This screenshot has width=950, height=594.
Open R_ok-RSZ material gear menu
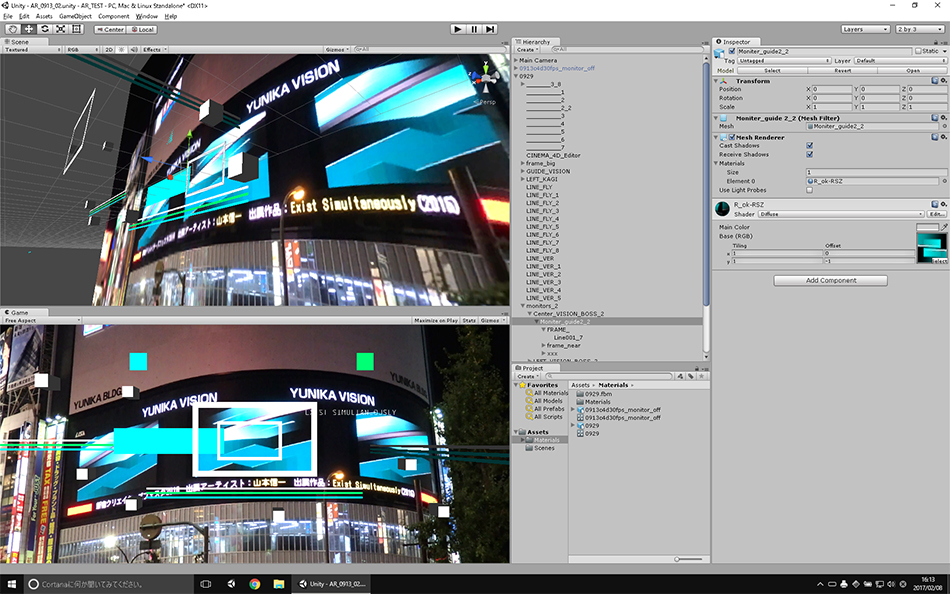943,204
